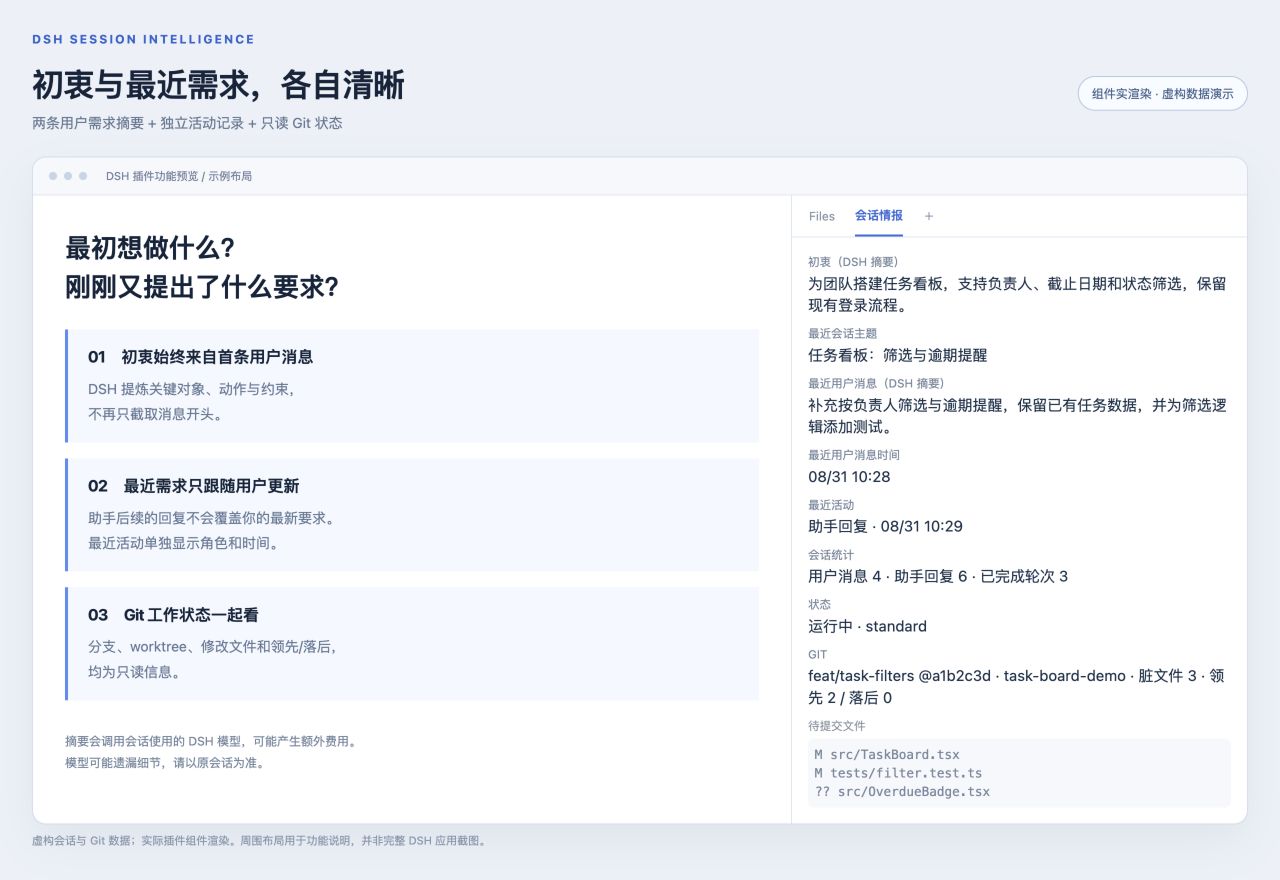The image size is (1280, 880).
Task: Click text DSH 提炼关键对象、动作与约束
Action: tap(191, 389)
